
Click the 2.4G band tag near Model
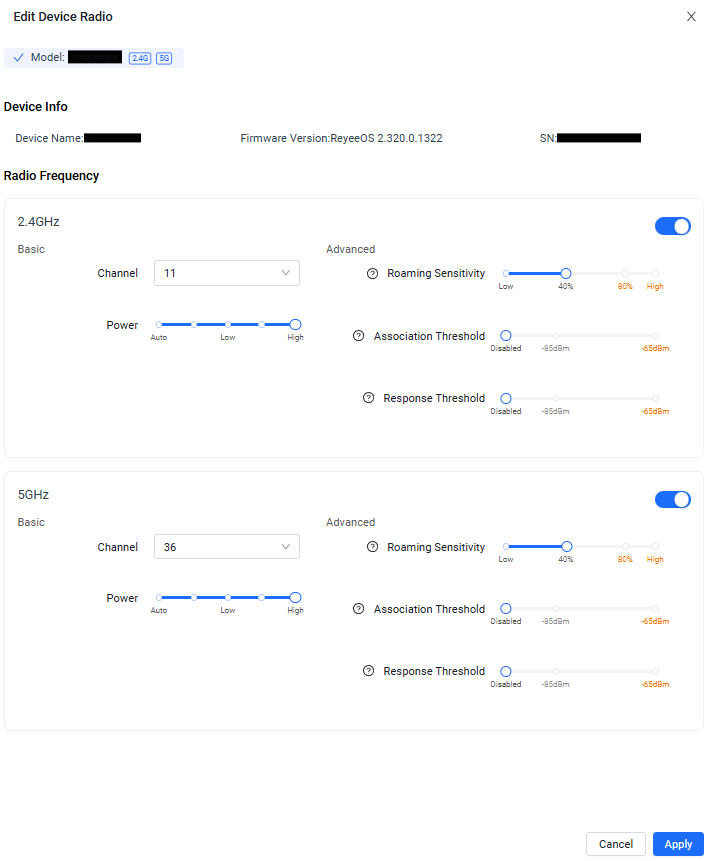pyautogui.click(x=140, y=59)
